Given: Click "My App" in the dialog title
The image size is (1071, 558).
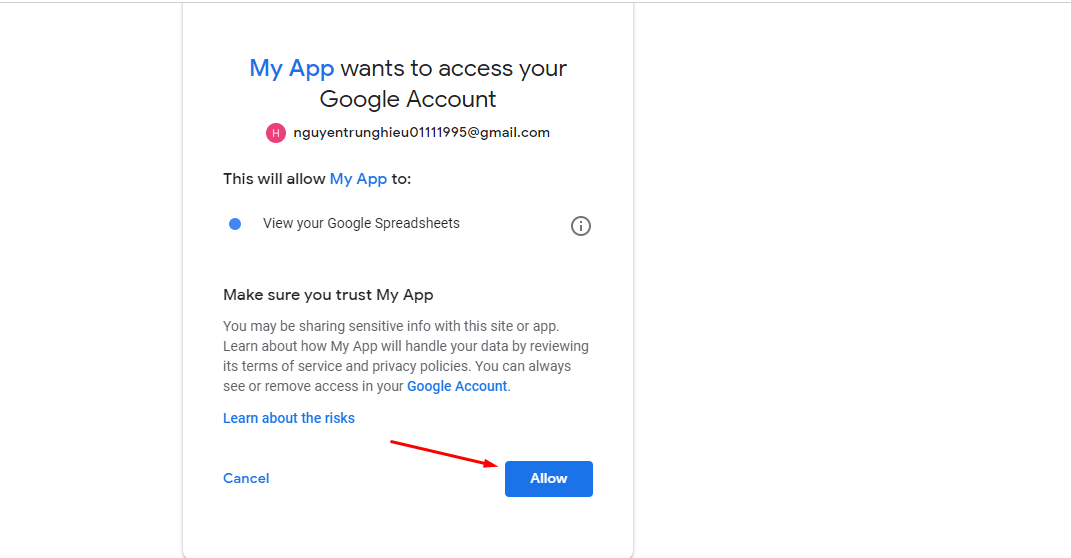Looking at the screenshot, I should click(x=292, y=68).
